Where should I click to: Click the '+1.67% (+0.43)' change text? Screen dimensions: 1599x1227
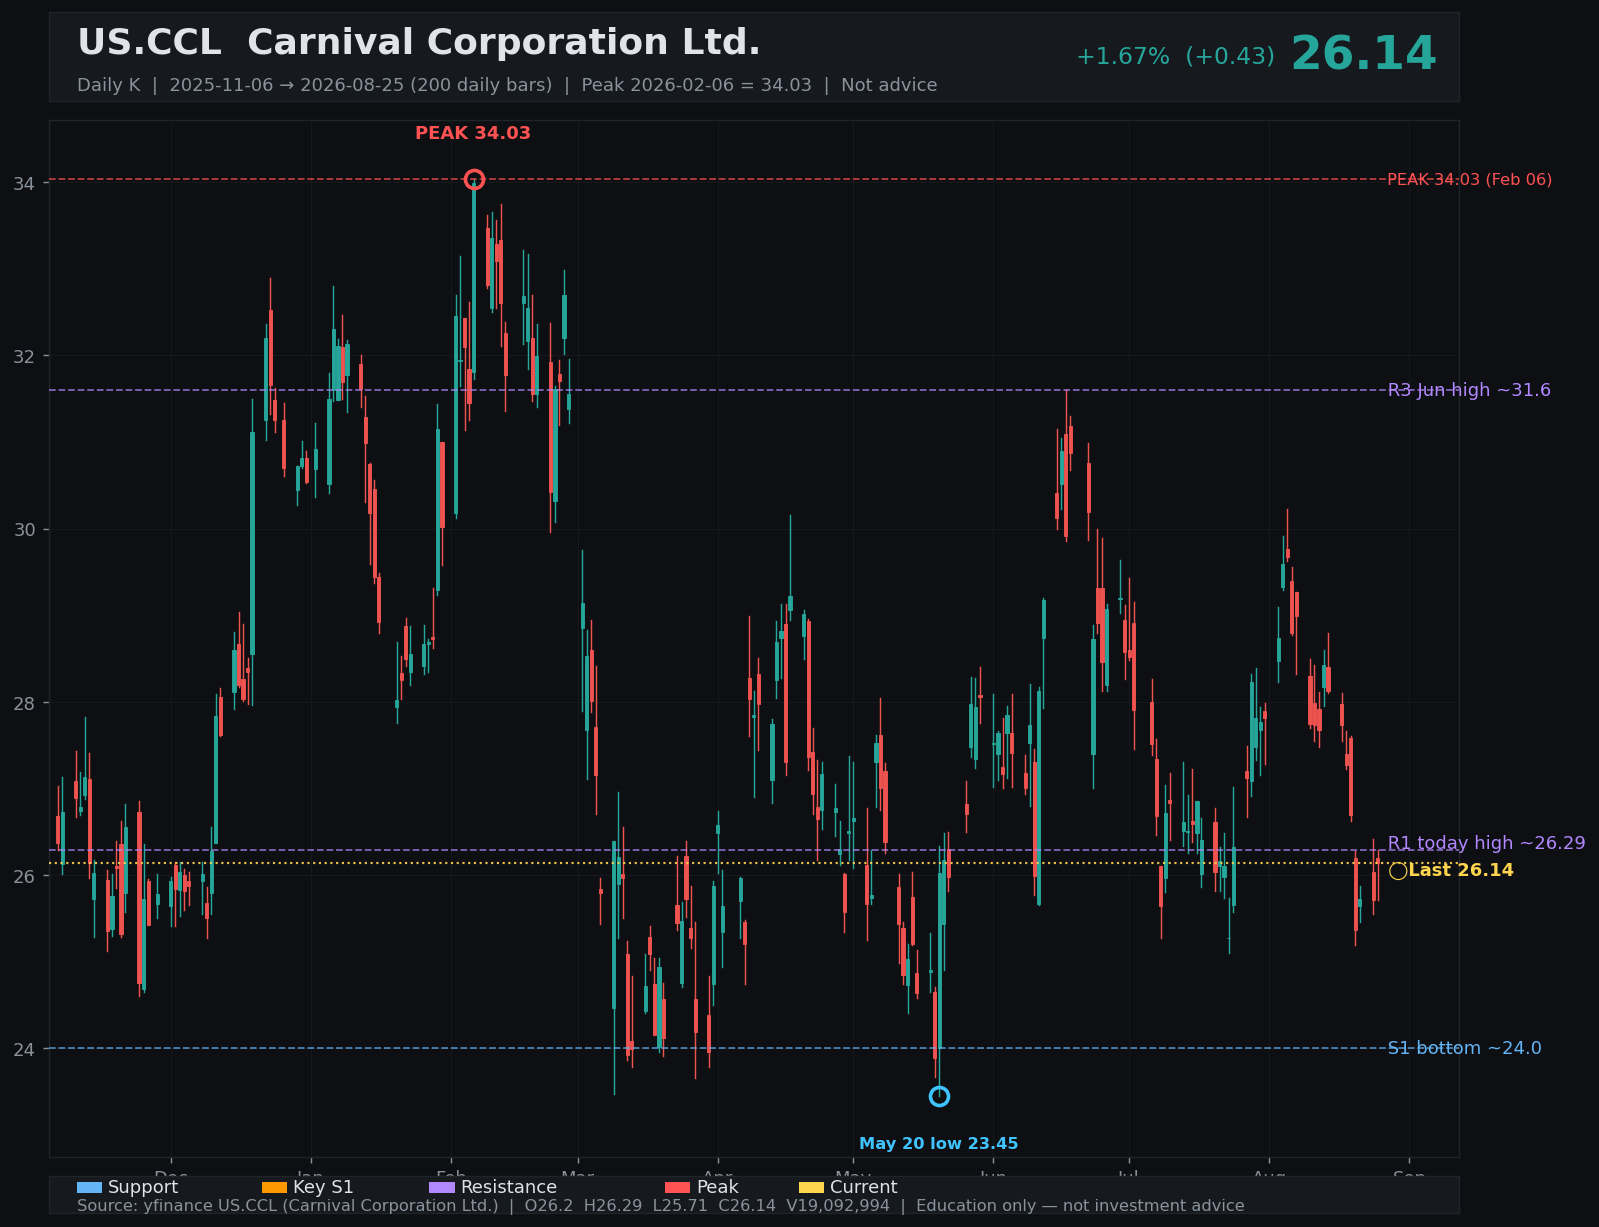click(x=1175, y=57)
